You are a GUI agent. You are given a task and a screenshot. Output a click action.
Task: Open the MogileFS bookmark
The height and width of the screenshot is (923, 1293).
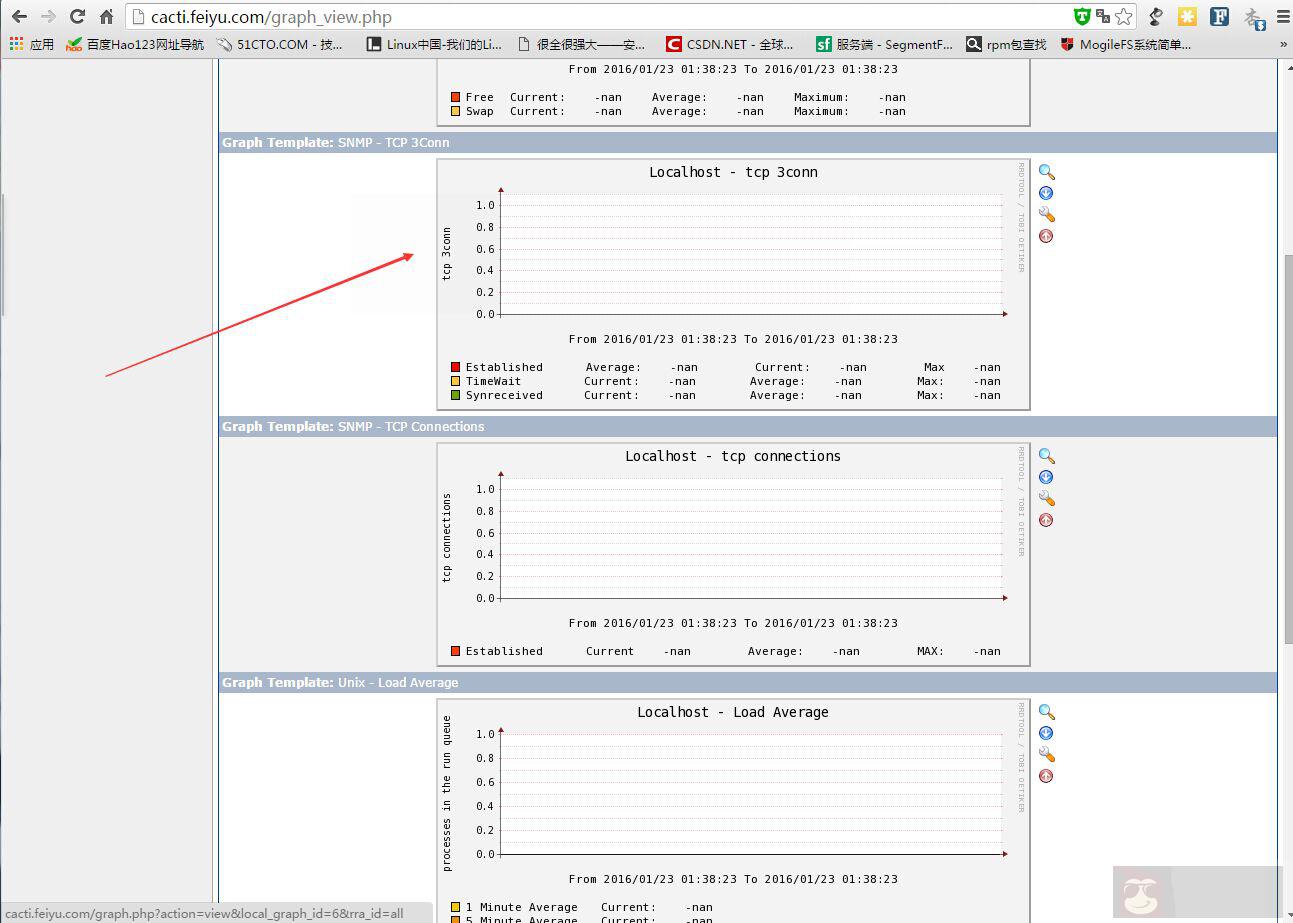(1126, 45)
